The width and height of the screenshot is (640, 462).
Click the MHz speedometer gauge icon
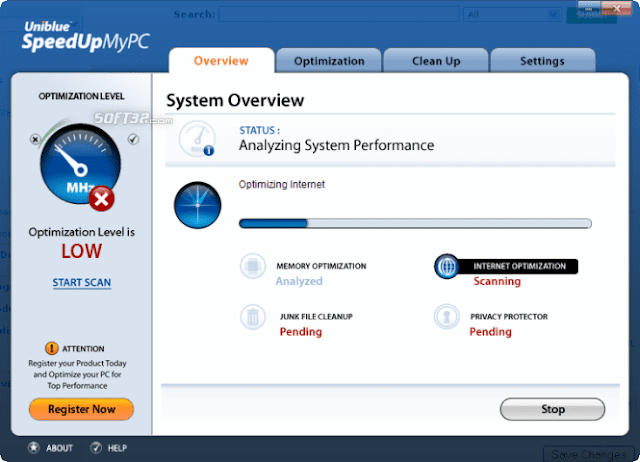click(x=80, y=164)
